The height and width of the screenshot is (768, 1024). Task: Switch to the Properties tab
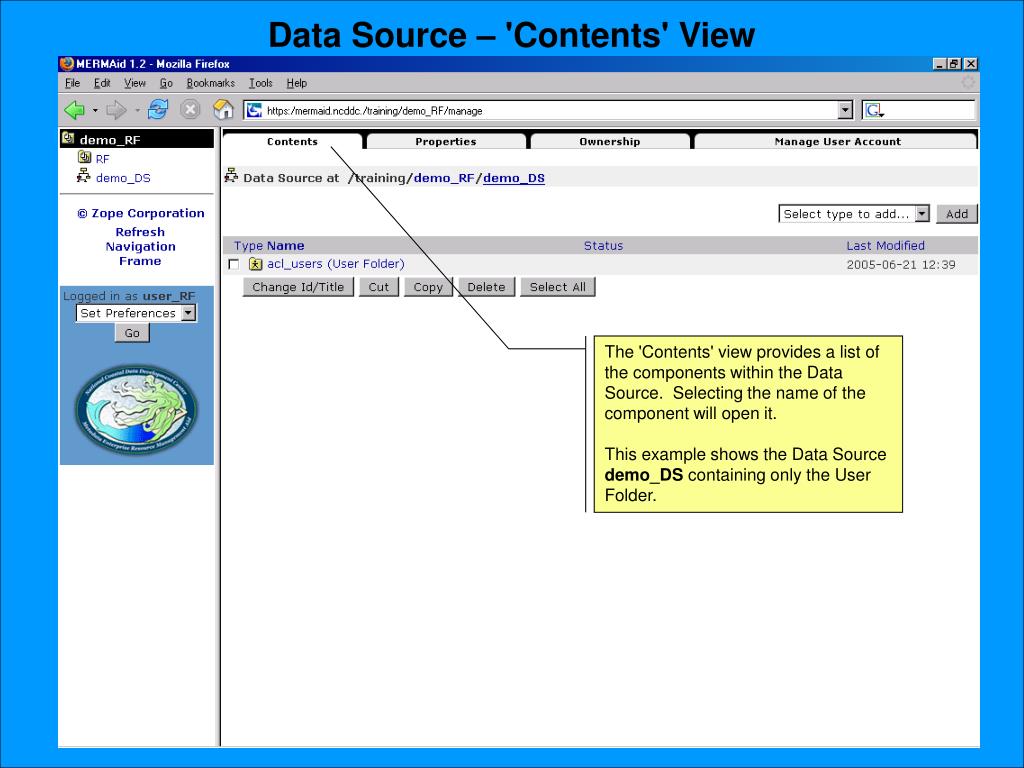(446, 141)
